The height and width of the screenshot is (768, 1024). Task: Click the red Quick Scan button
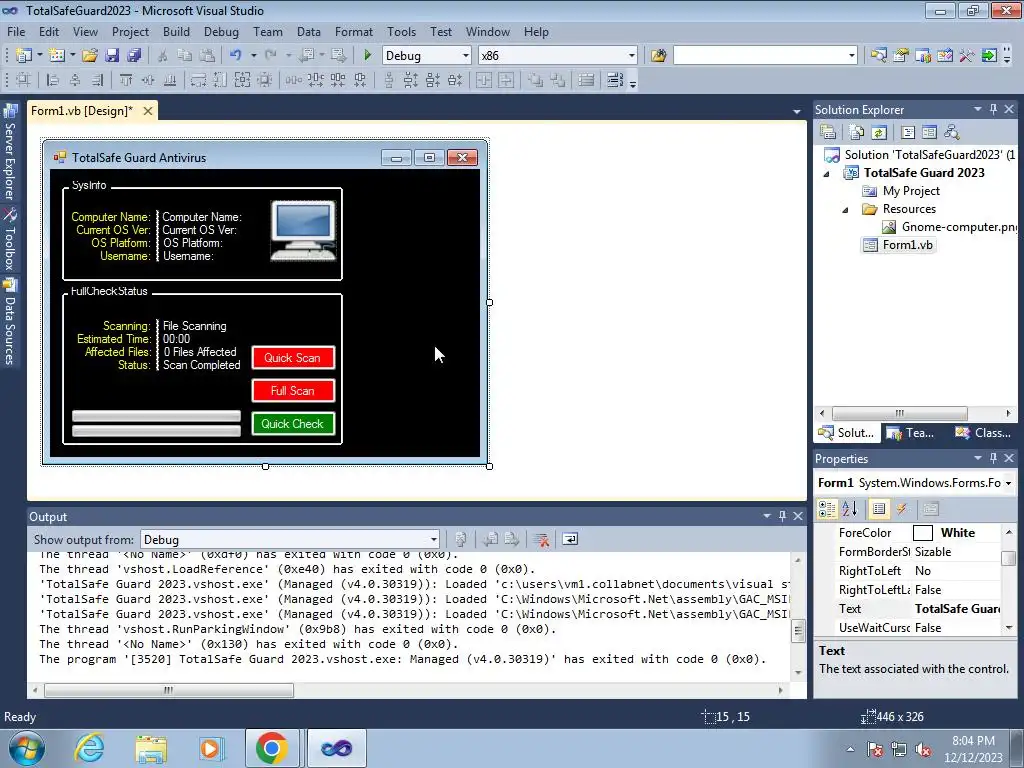tap(293, 358)
